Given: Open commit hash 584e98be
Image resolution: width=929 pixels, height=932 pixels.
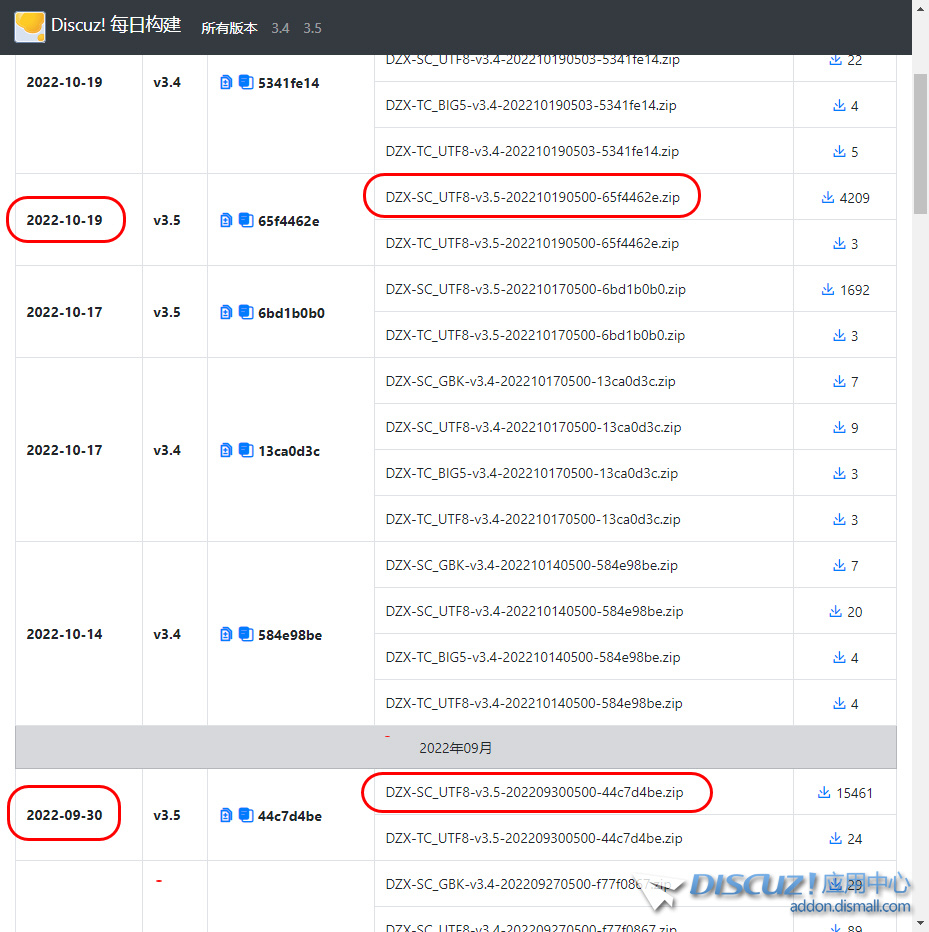Looking at the screenshot, I should [290, 635].
